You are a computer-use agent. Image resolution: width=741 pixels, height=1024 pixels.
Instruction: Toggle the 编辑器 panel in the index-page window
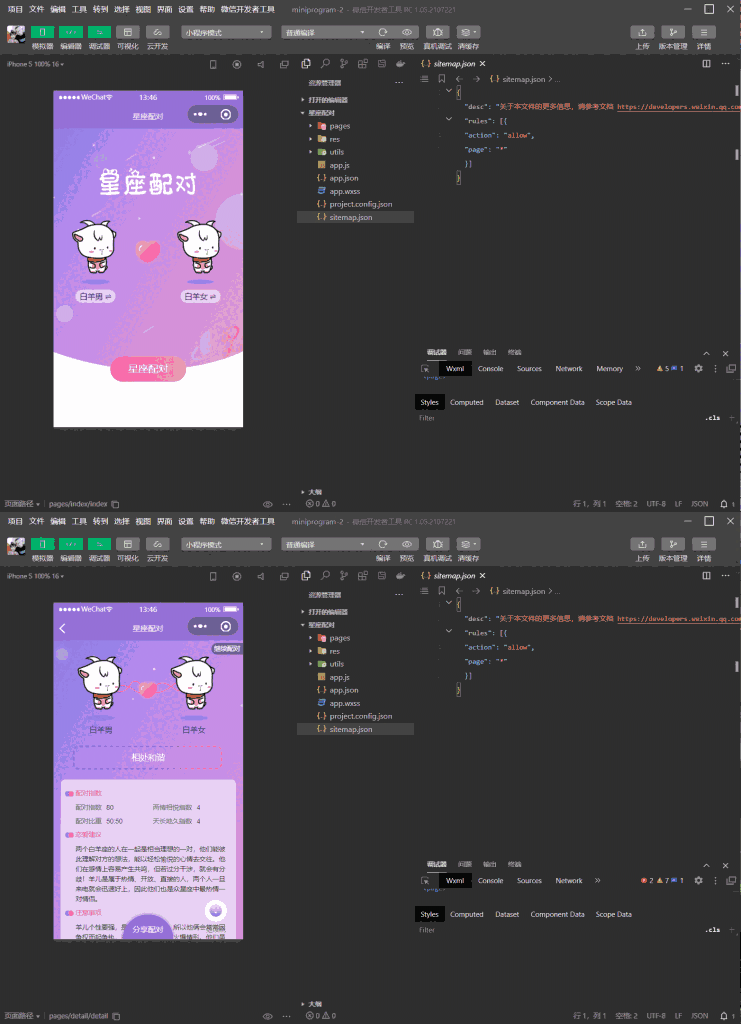[71, 32]
